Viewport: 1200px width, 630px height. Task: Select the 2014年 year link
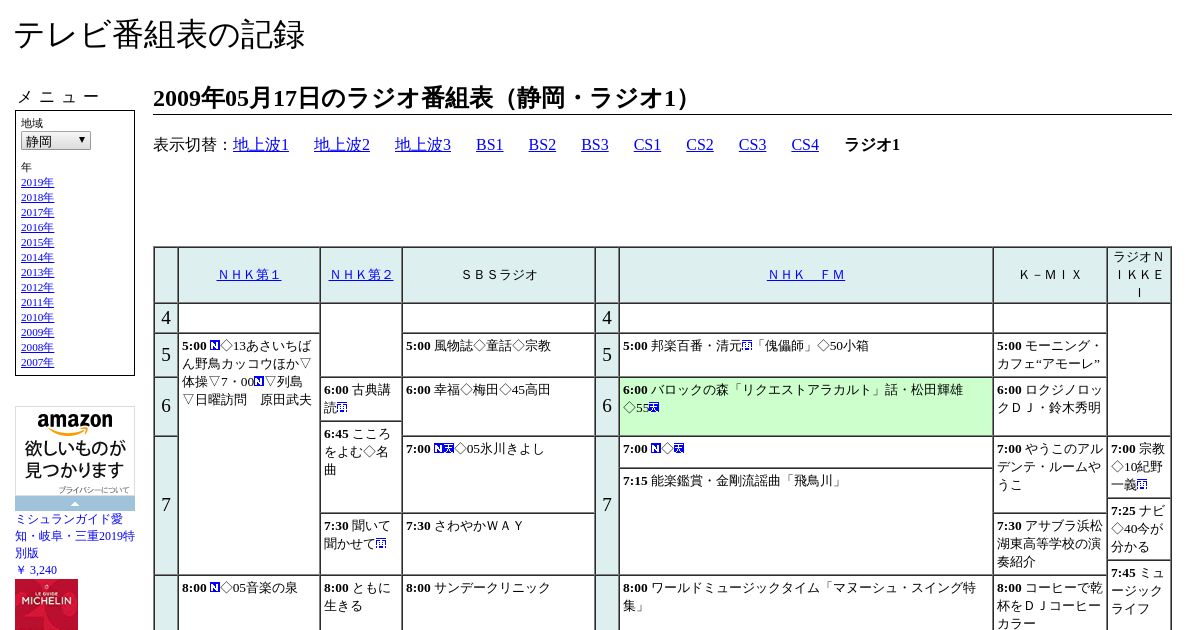(x=37, y=257)
